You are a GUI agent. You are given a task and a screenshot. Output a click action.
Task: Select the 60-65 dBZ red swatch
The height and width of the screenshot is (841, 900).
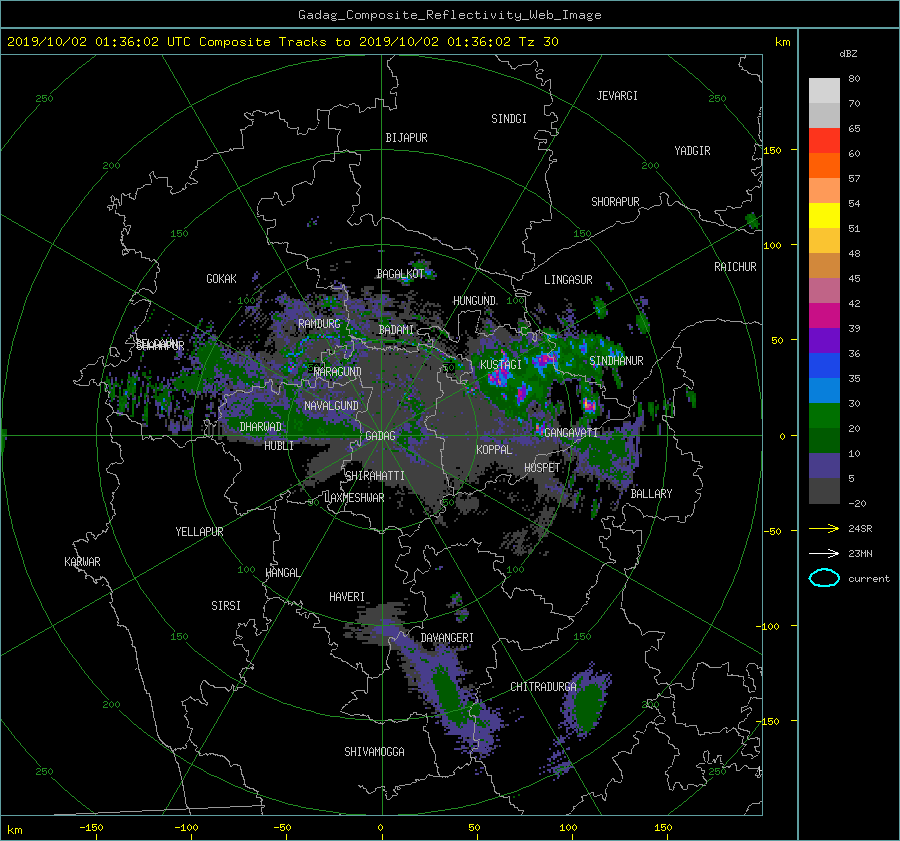[x=824, y=141]
